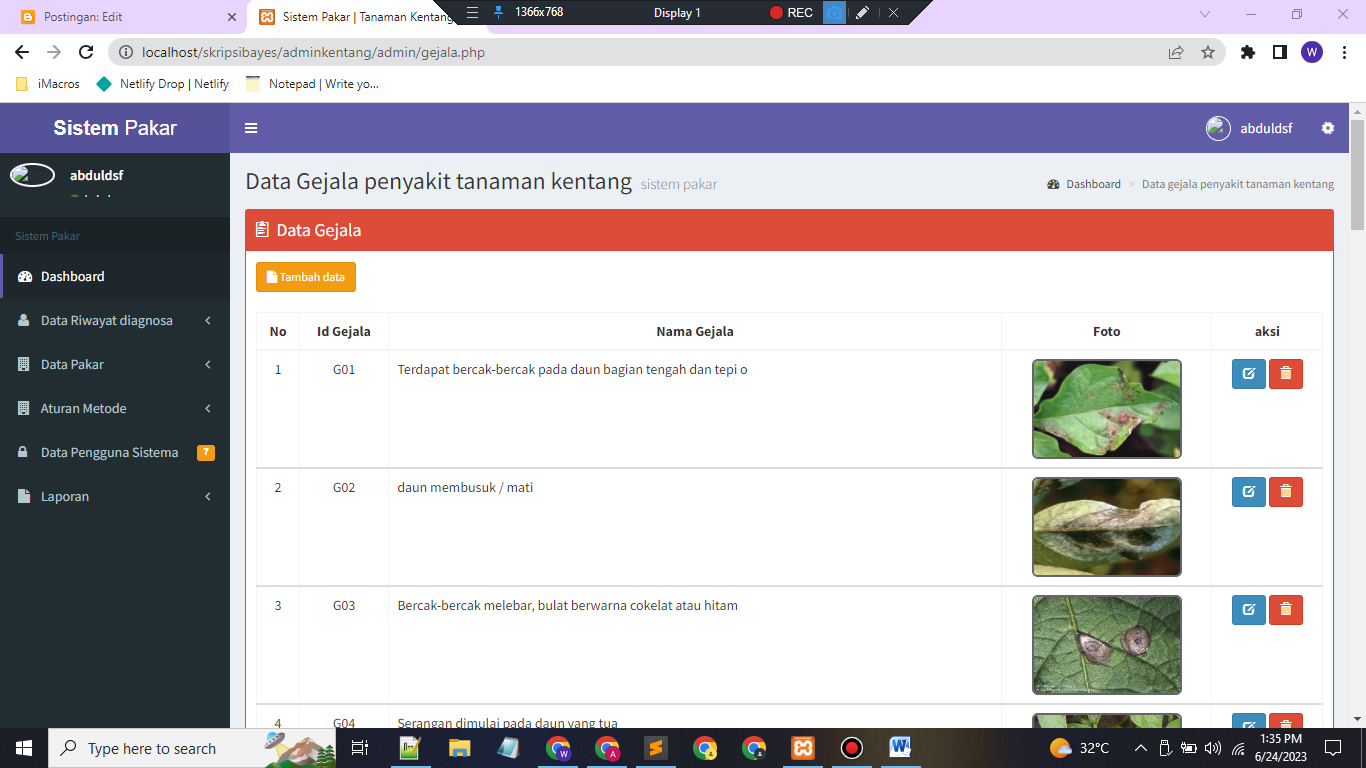This screenshot has height=768, width=1366.
Task: Click the browser address bar URL
Action: point(313,52)
